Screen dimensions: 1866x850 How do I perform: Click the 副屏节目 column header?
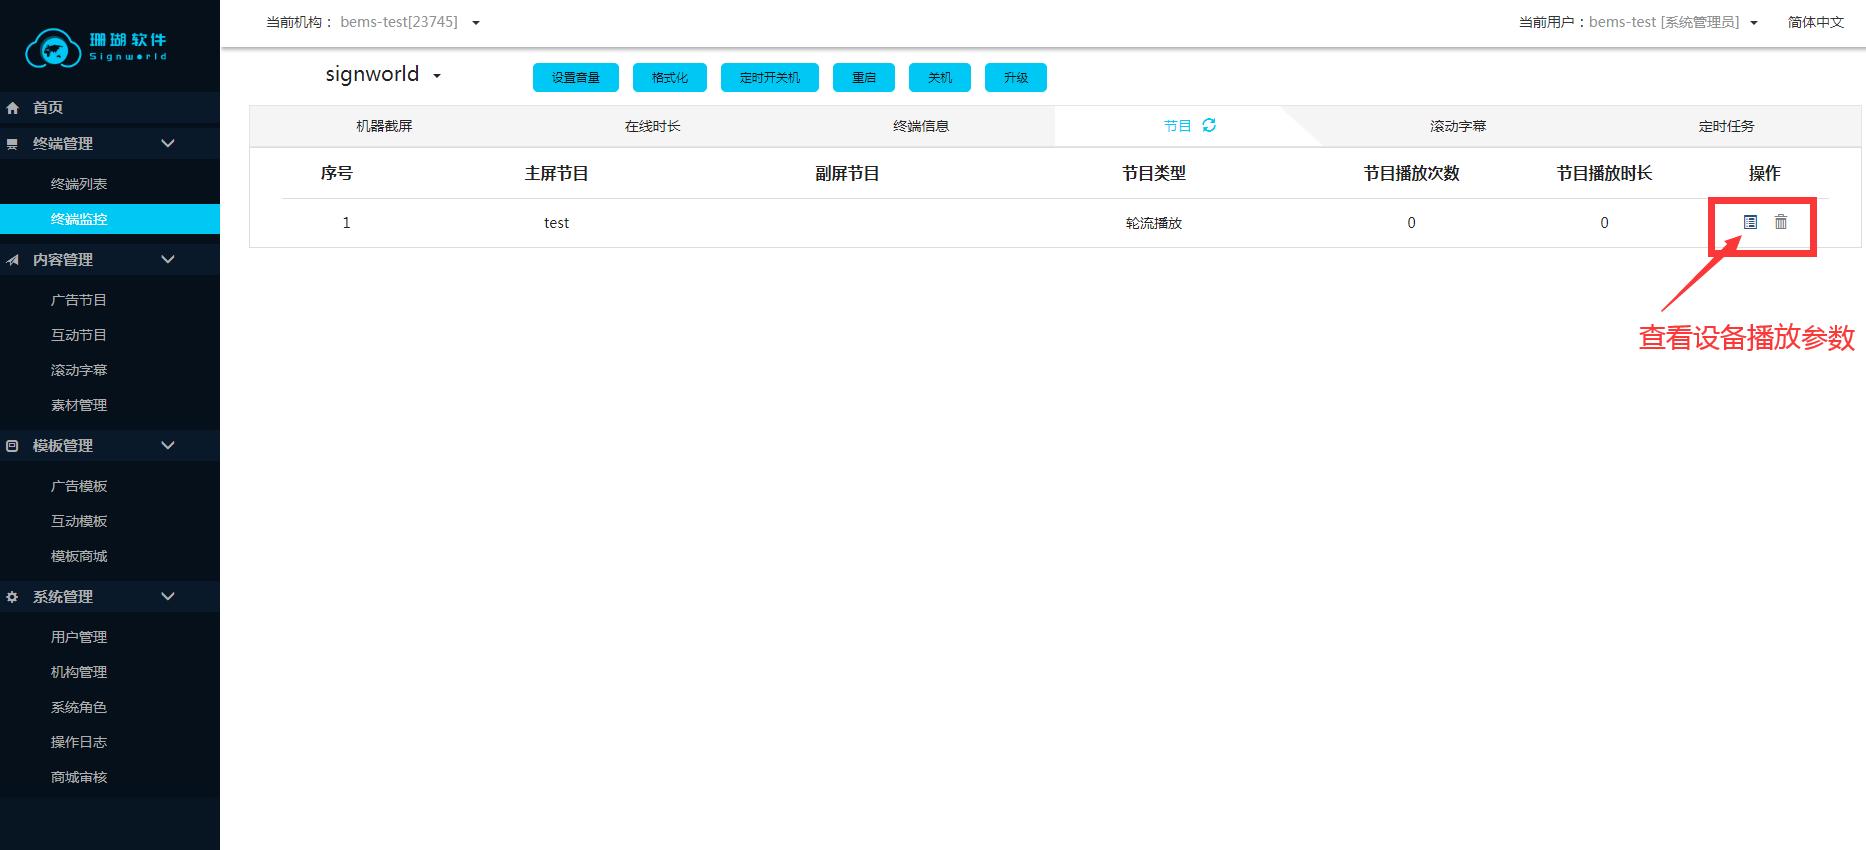(847, 173)
